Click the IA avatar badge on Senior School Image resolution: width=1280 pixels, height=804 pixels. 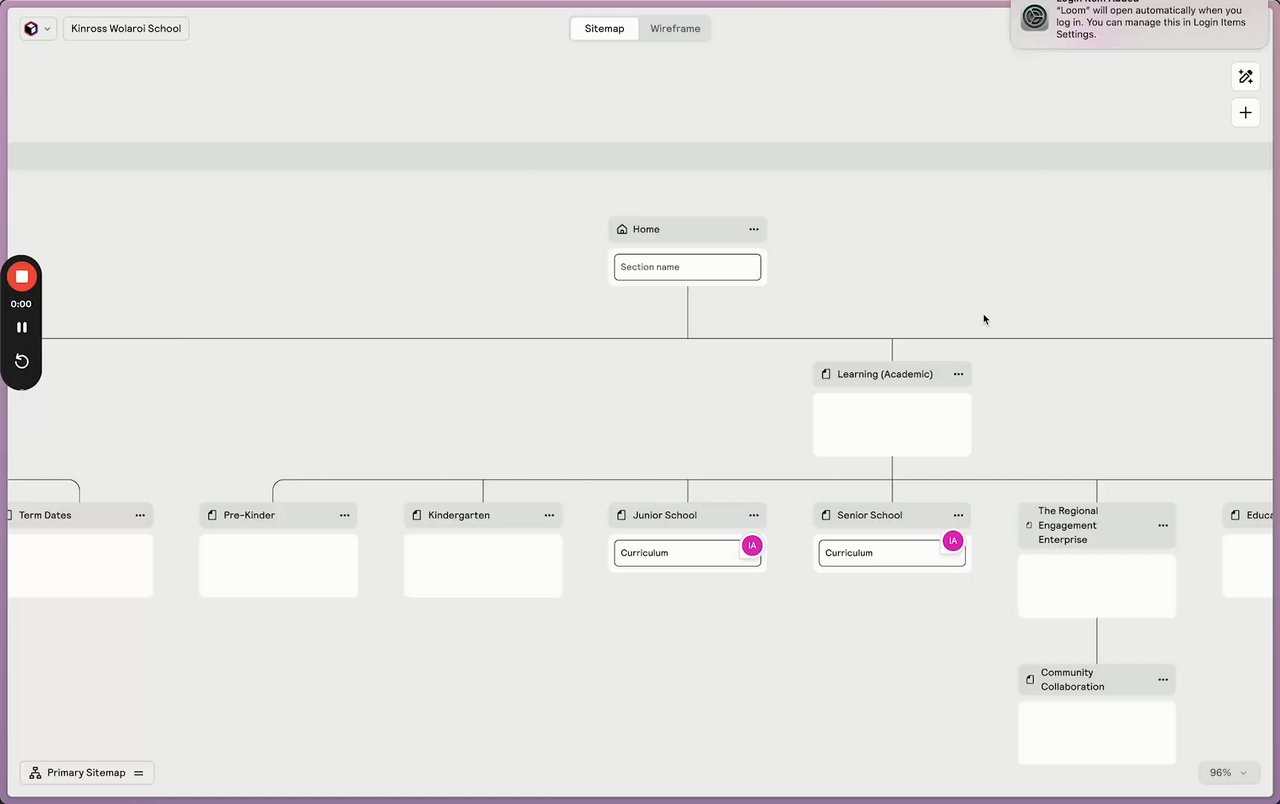953,541
